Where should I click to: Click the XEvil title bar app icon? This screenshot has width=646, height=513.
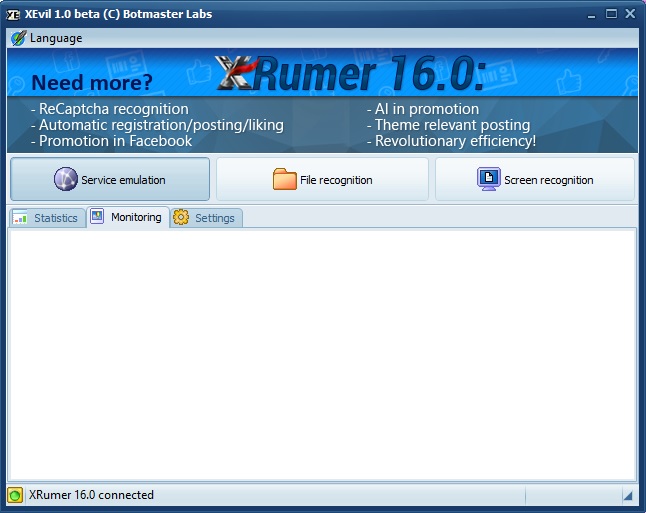point(13,15)
